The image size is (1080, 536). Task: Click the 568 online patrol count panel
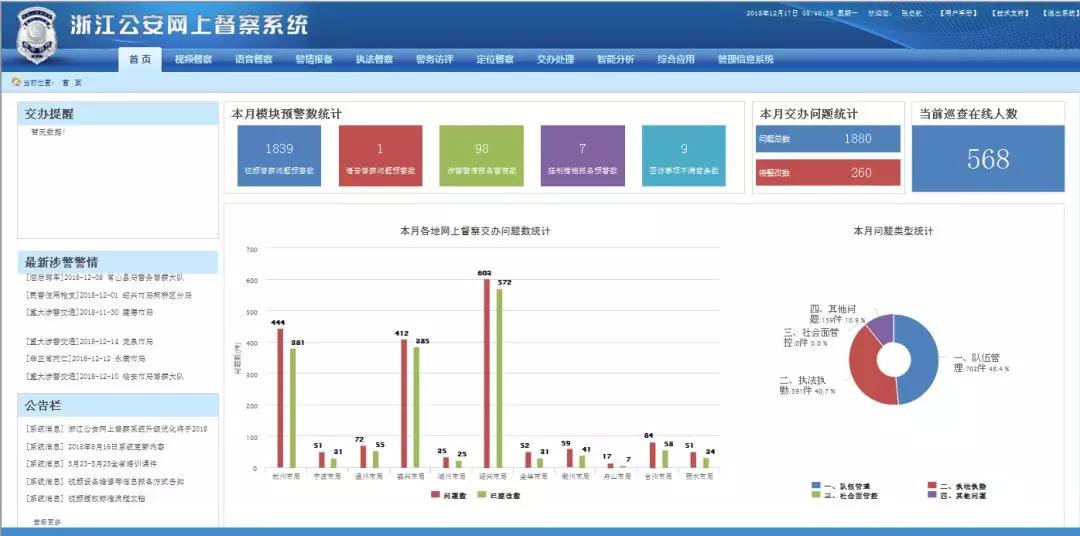click(987, 158)
